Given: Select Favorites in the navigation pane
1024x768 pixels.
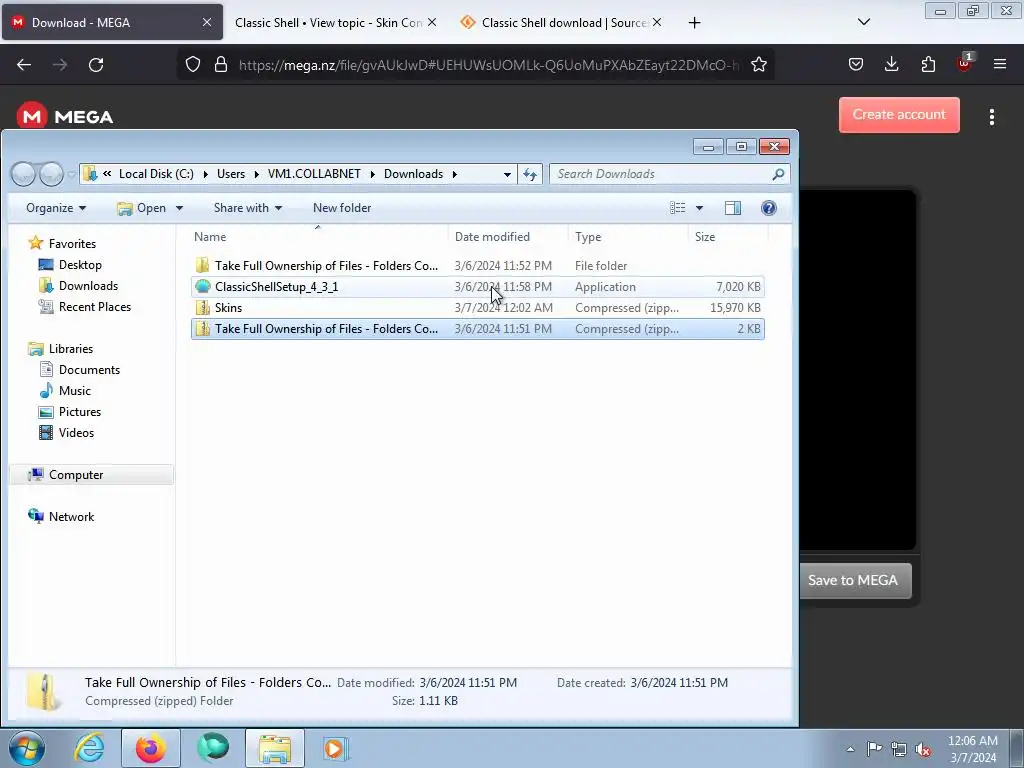Looking at the screenshot, I should (72, 244).
